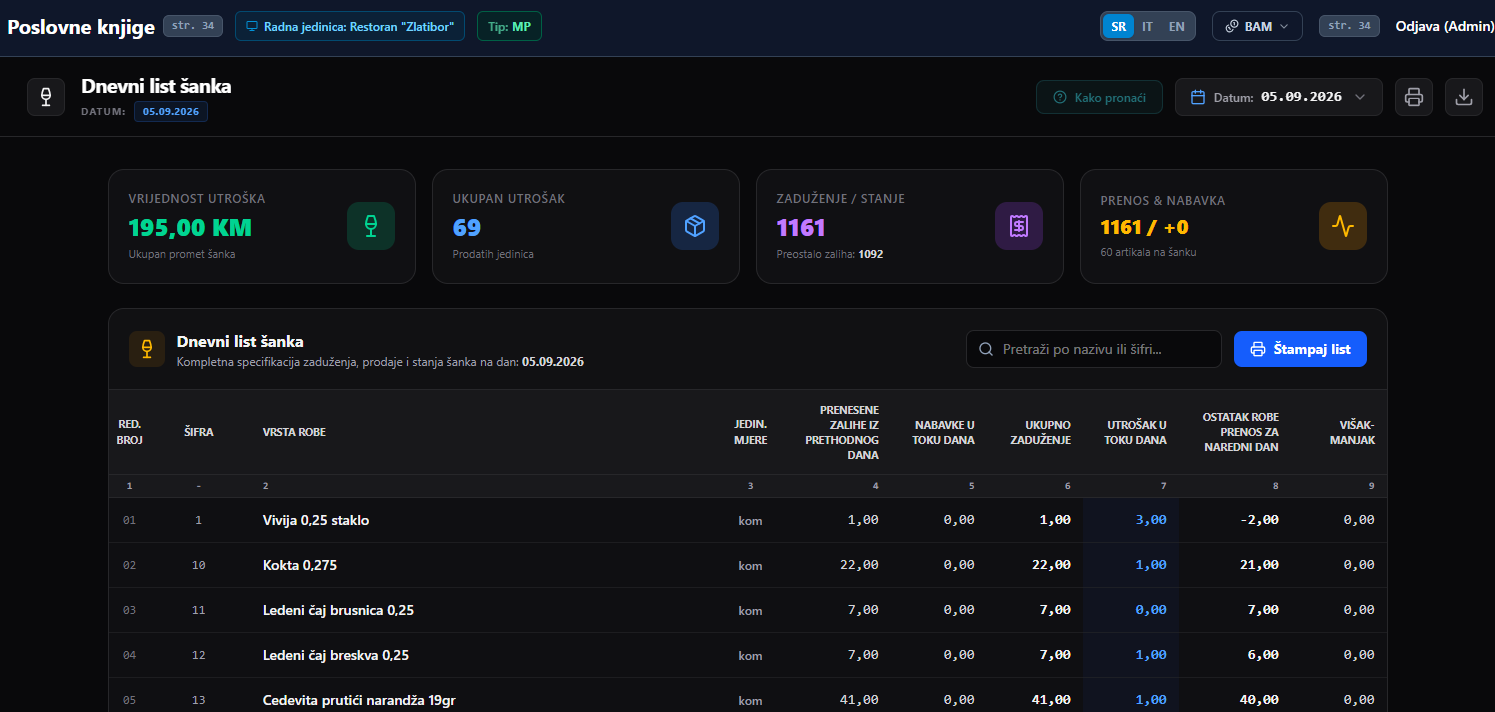Click yellow glass icon in table panel header
Image resolution: width=1495 pixels, height=712 pixels.
(x=147, y=349)
